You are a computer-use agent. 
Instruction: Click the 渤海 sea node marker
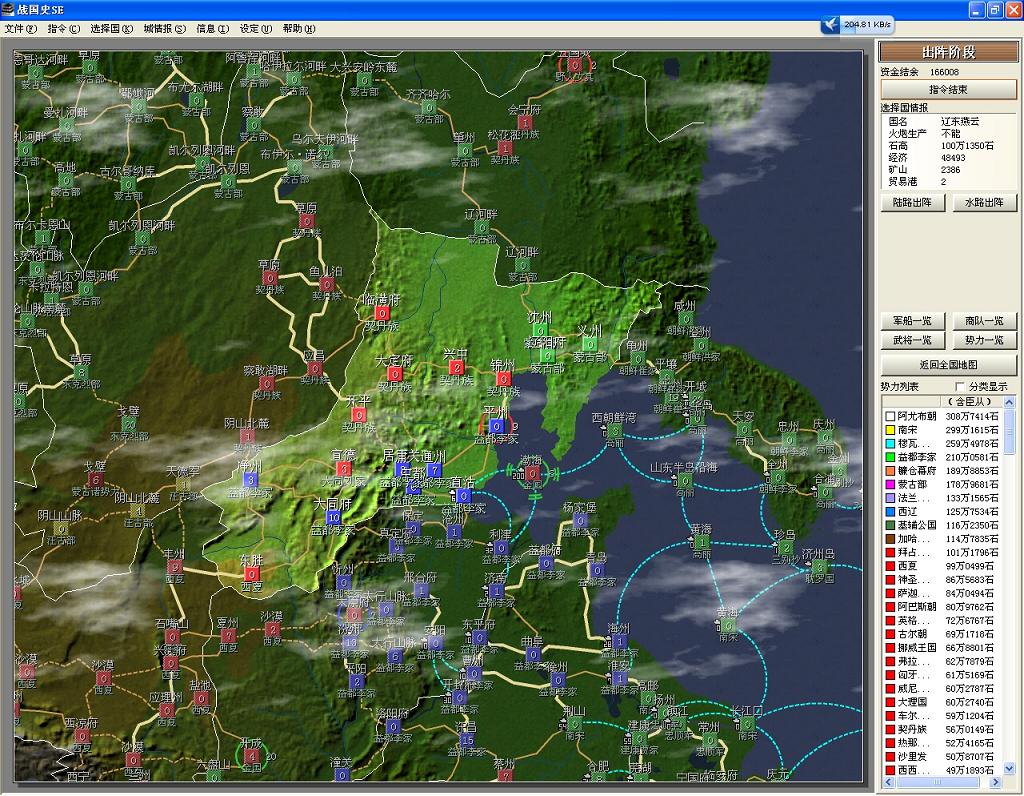[x=533, y=475]
